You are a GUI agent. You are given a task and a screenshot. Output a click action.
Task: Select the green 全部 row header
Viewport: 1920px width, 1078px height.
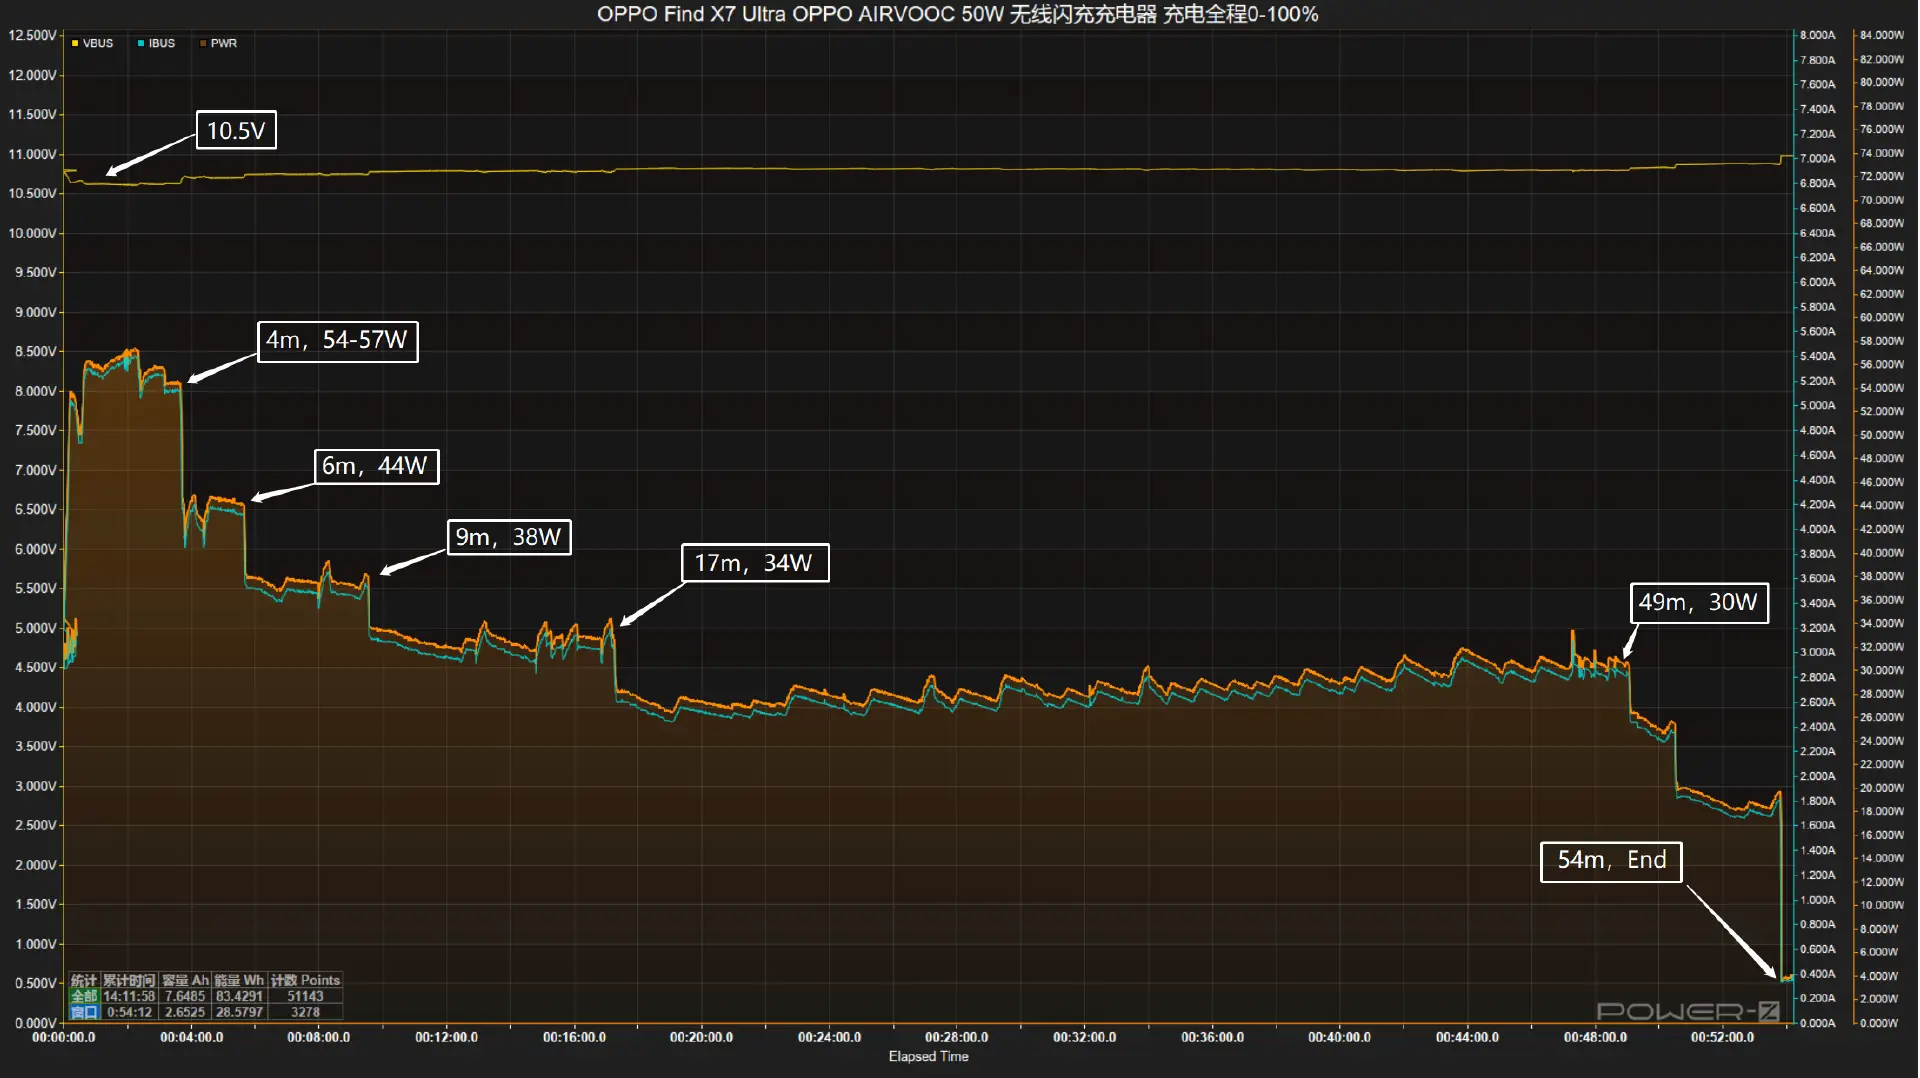coord(84,996)
